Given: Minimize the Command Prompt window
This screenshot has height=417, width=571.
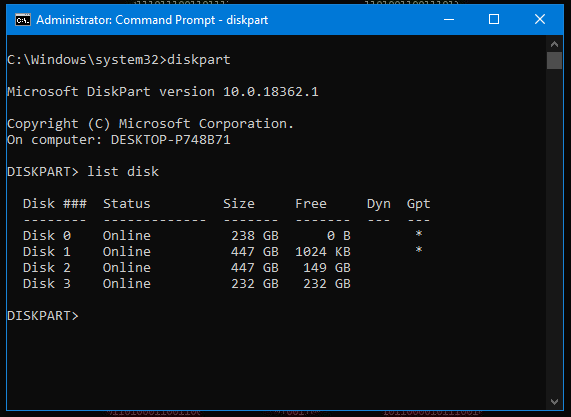Looking at the screenshot, I should (449, 19).
